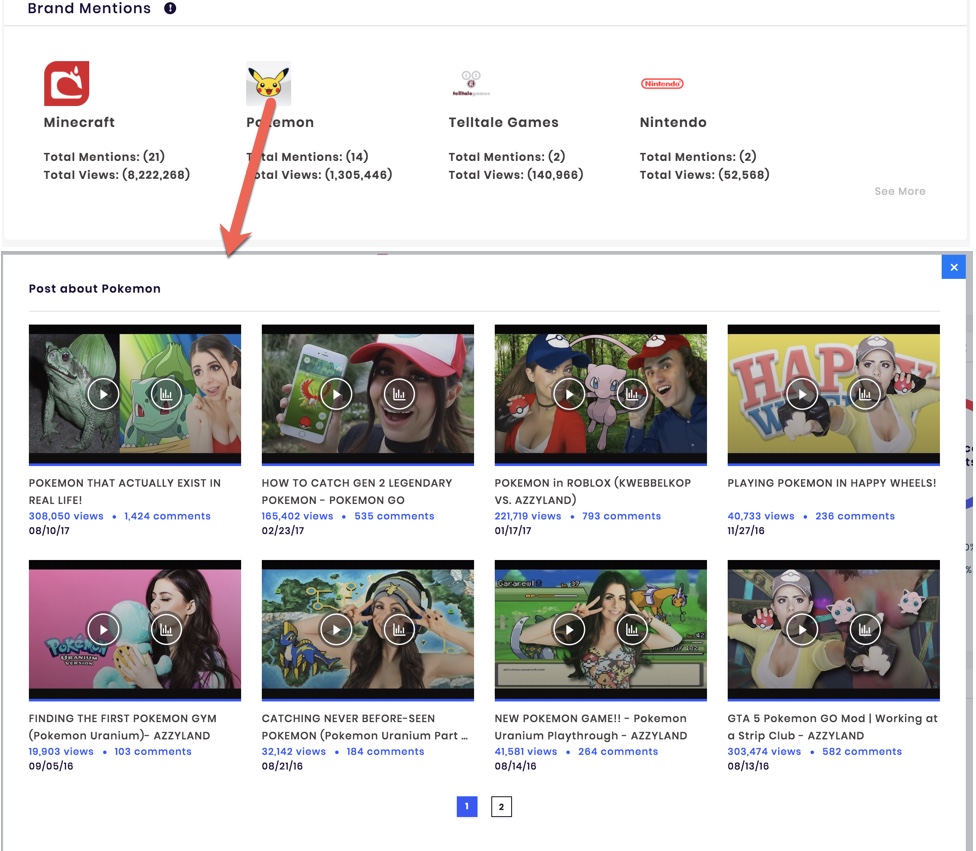Open stats for 'First Pokemon Gym' video

point(166,629)
